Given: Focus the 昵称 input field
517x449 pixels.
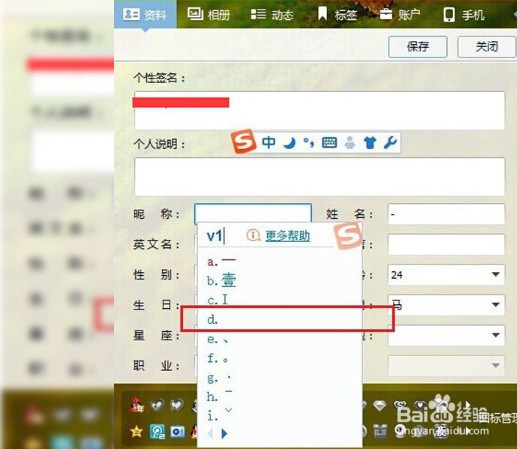Looking at the screenshot, I should click(x=253, y=213).
